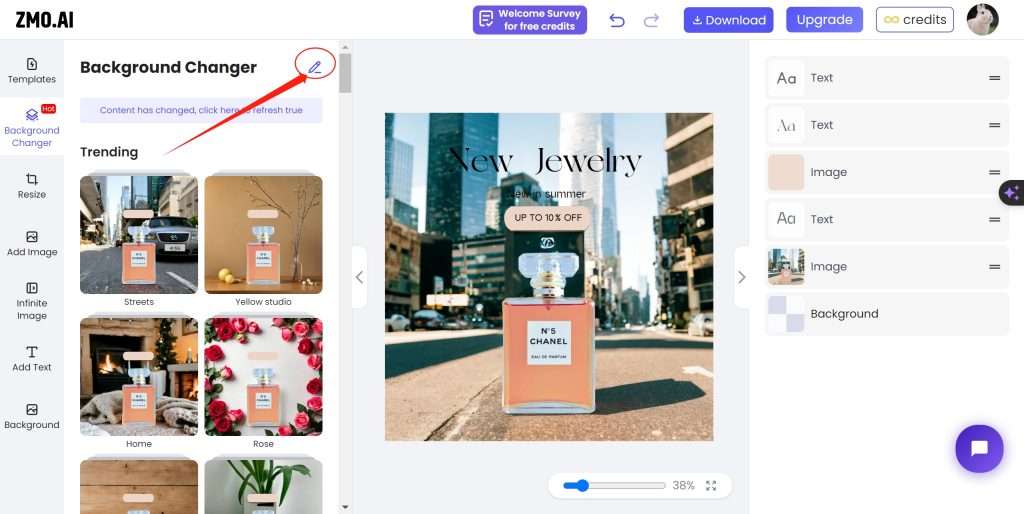Select the Rose background thumbnail
The width and height of the screenshot is (1024, 514).
tap(263, 376)
